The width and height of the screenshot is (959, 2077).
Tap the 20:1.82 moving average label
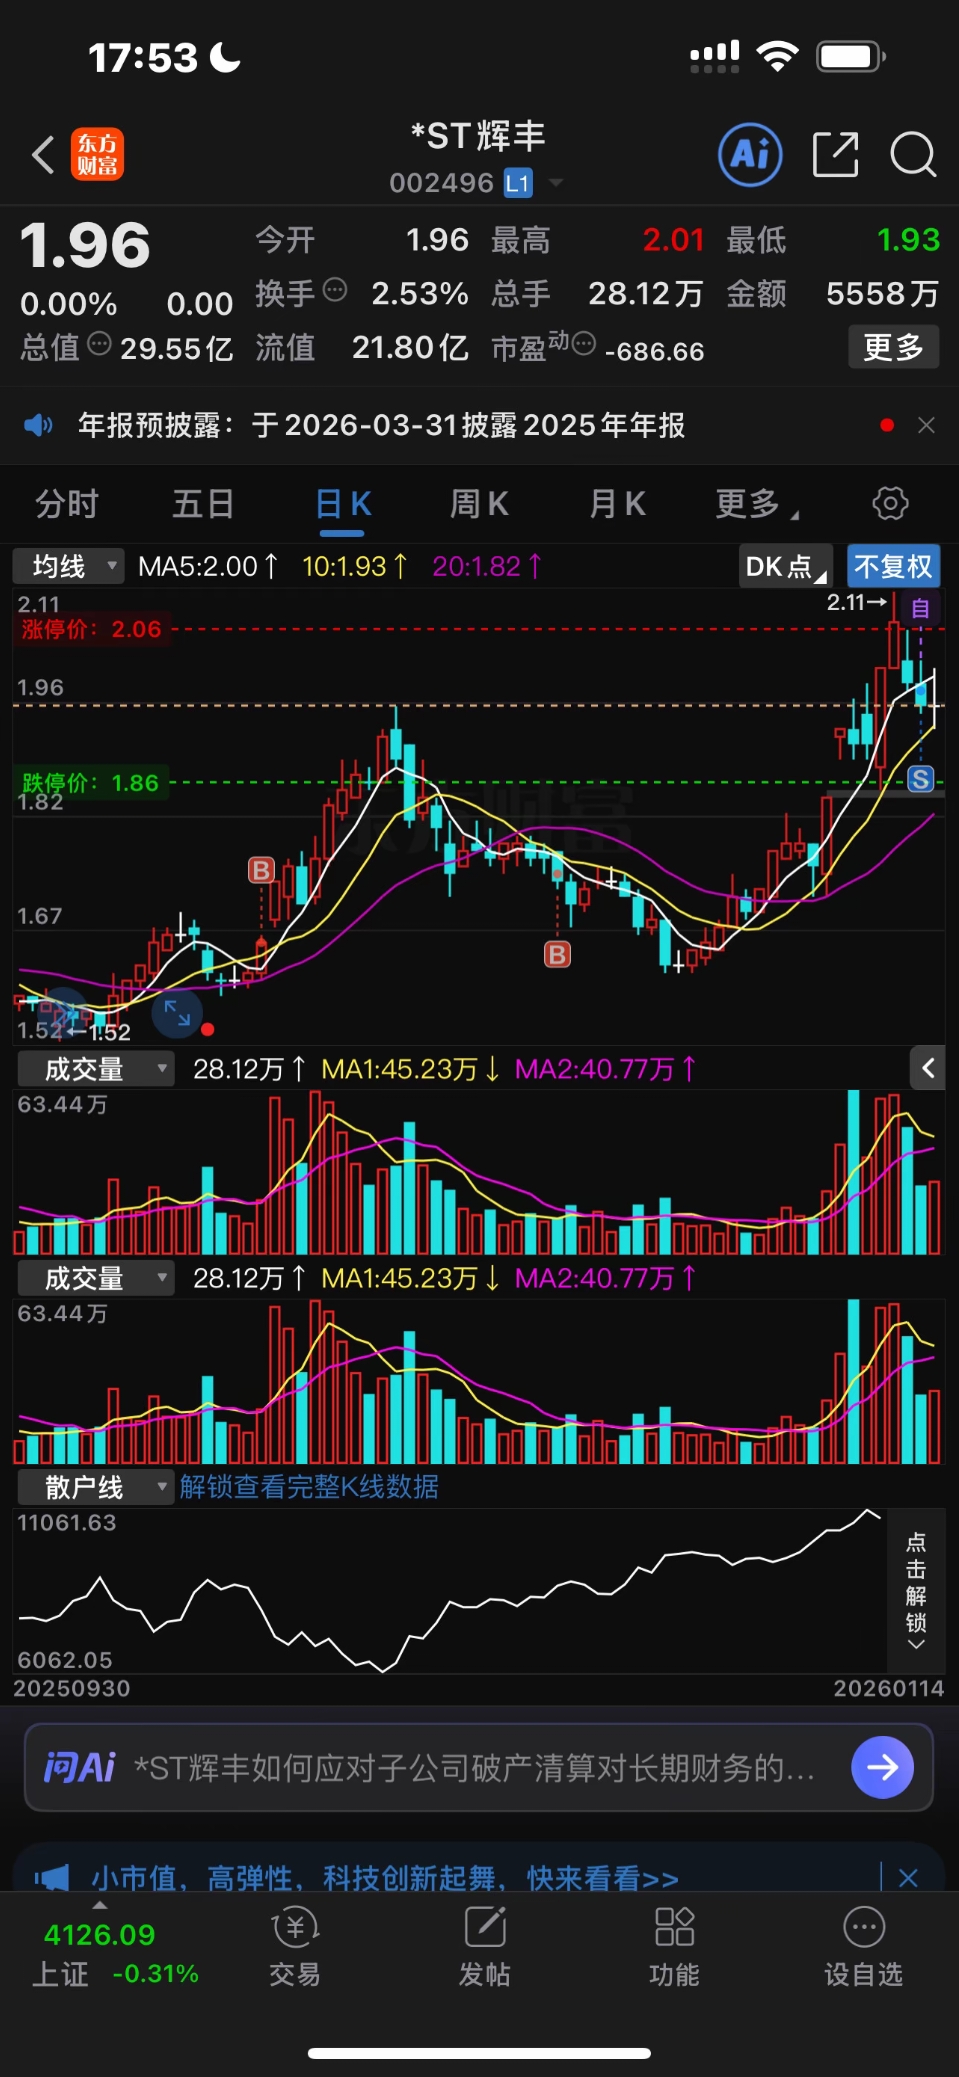(x=486, y=566)
